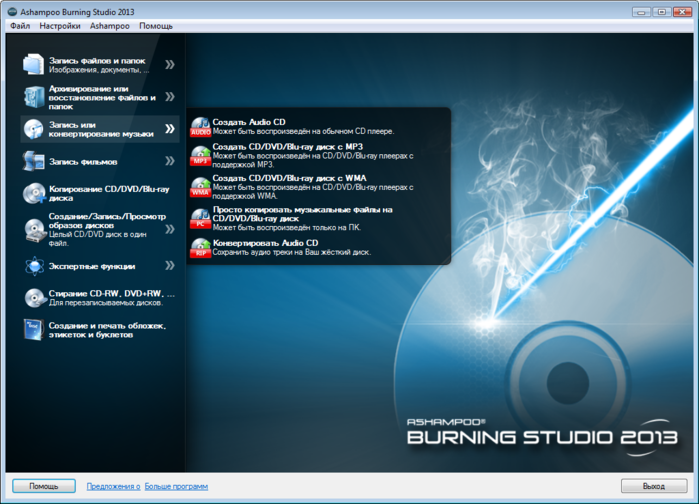
Task: Click the Экспертные функции atom icon
Action: pyautogui.click(x=34, y=266)
